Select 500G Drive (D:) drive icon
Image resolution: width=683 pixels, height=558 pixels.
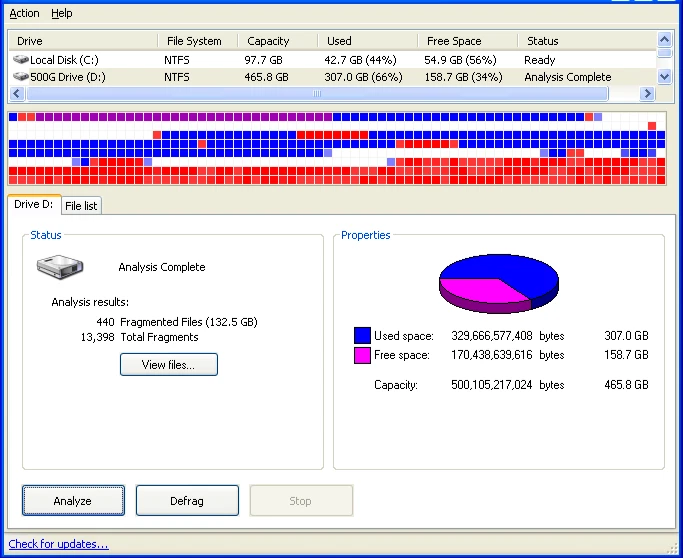[x=20, y=77]
